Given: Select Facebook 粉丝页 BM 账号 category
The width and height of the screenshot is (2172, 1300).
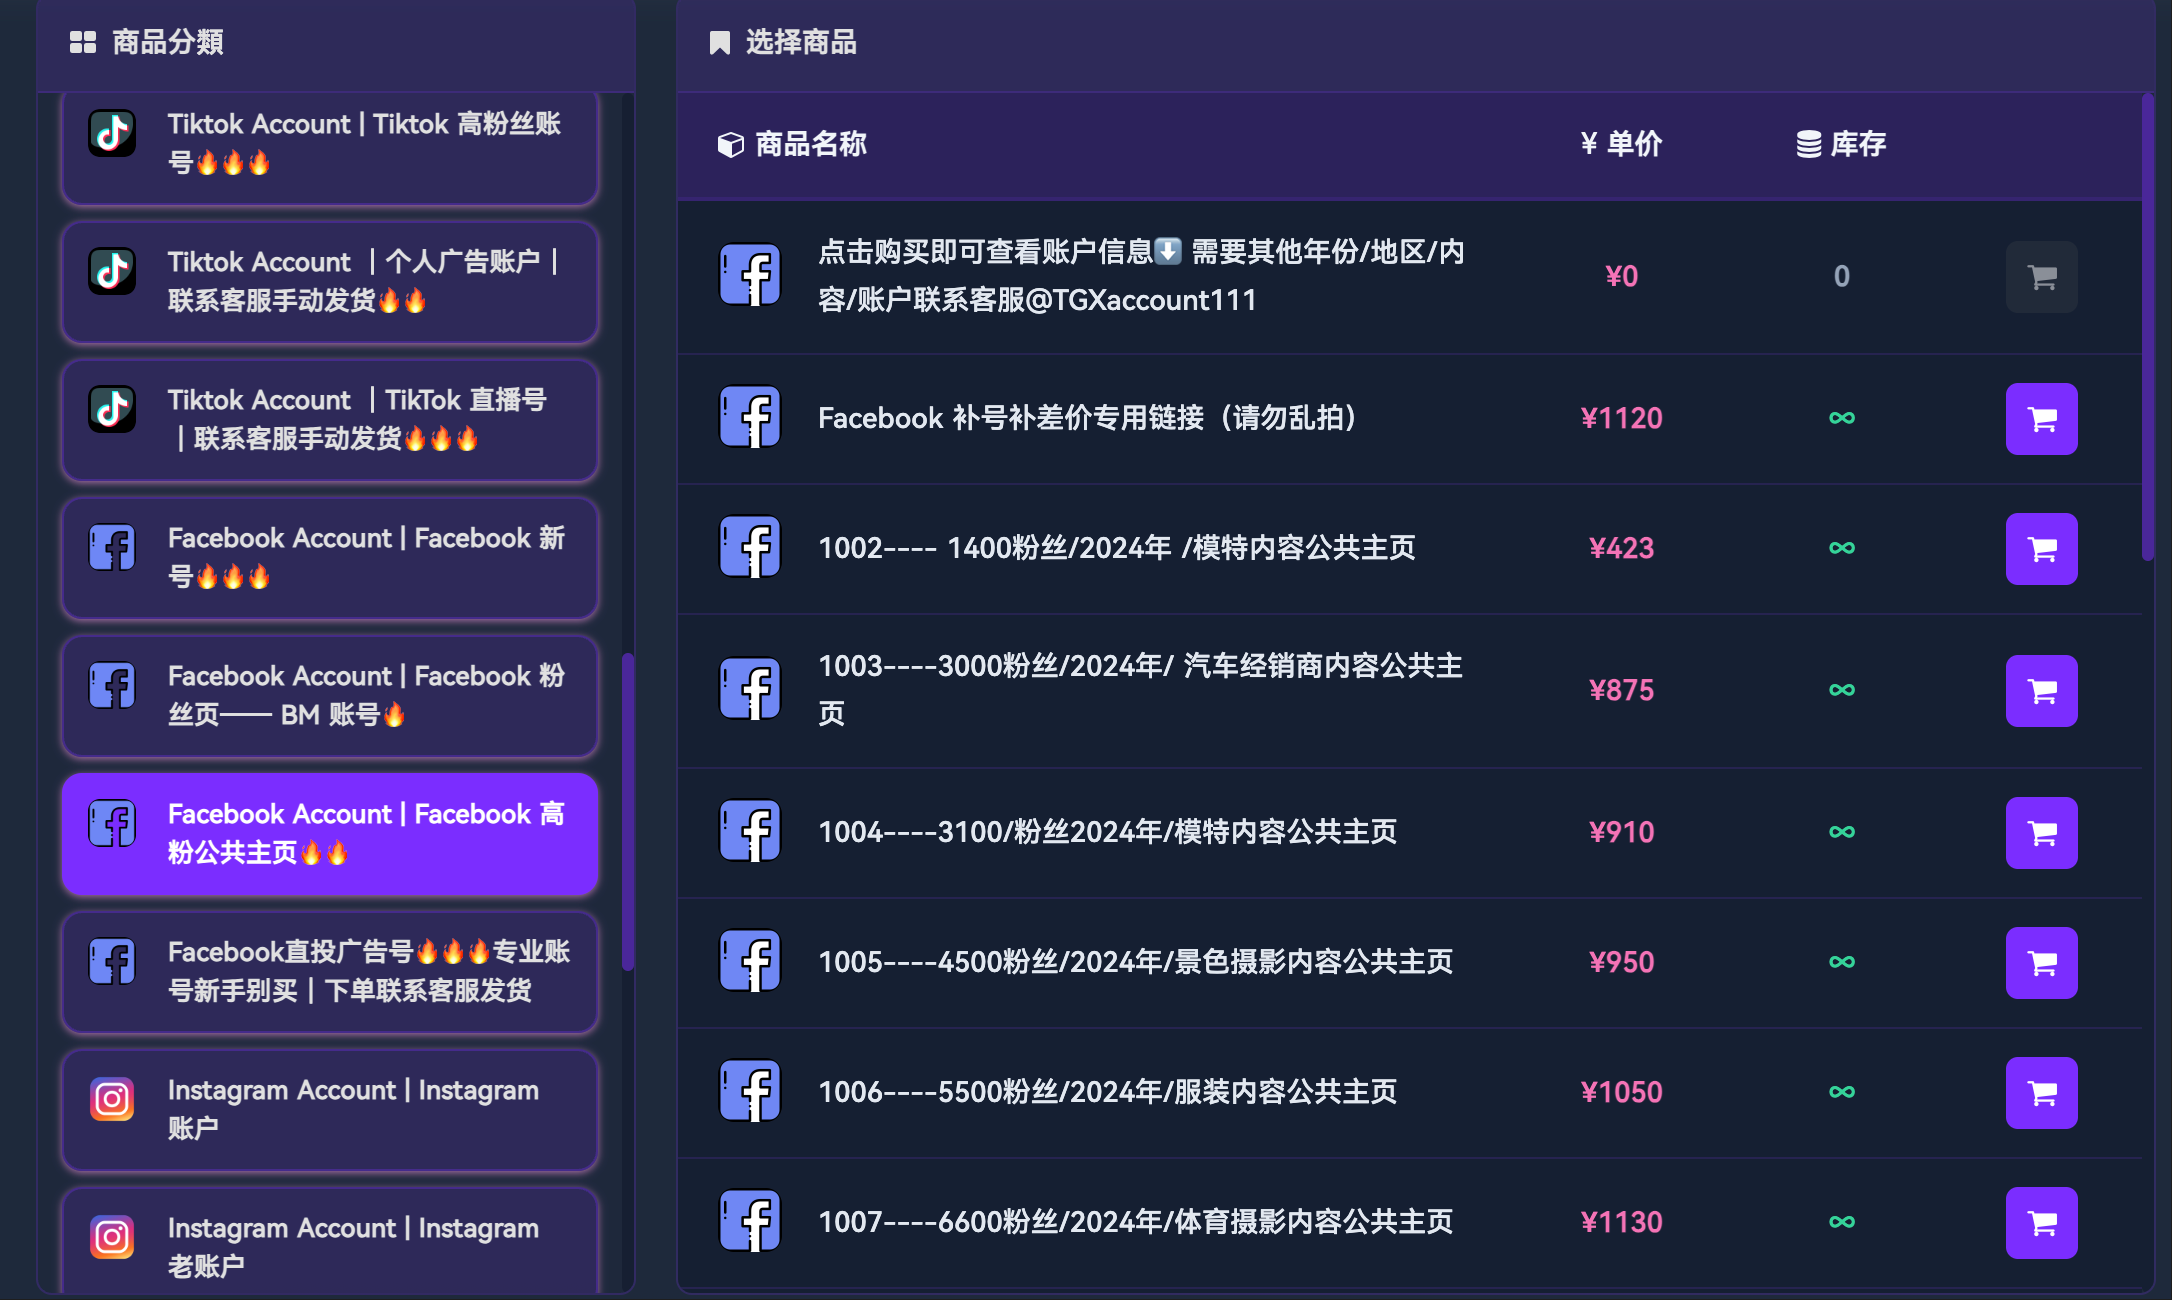Looking at the screenshot, I should pos(330,696).
